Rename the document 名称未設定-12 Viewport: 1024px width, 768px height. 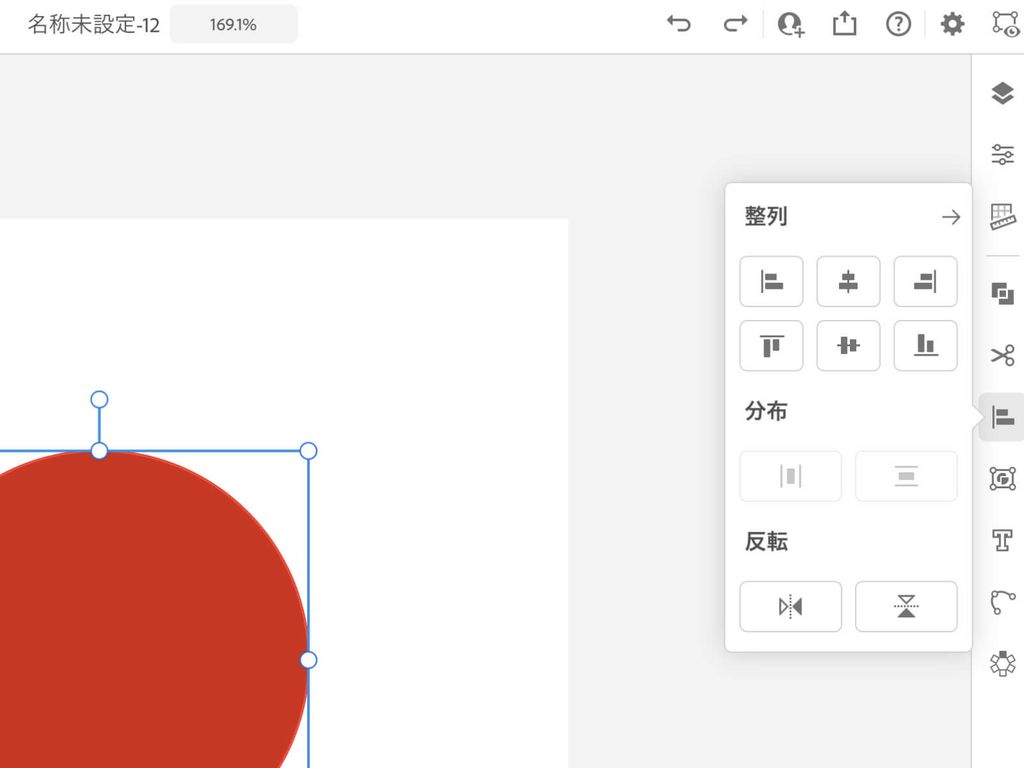(94, 24)
